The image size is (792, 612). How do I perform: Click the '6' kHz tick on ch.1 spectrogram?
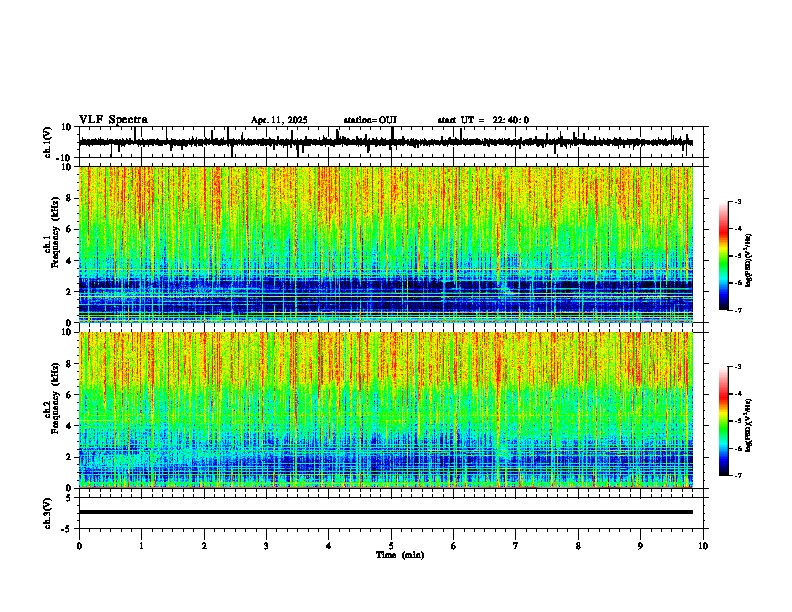pyautogui.click(x=69, y=229)
